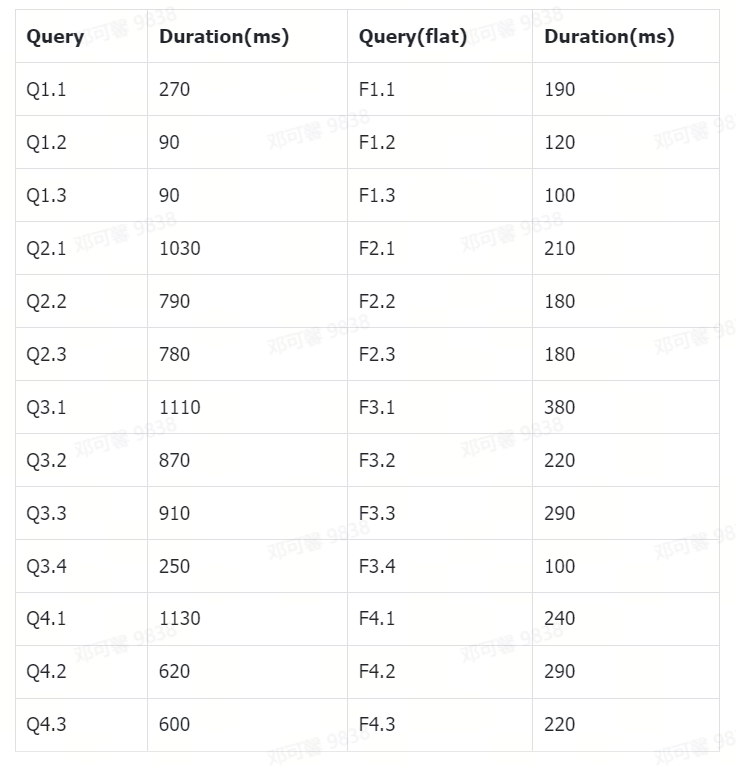Viewport: 736px width, 766px height.
Task: Click the Query(flat) column header
Action: [412, 37]
